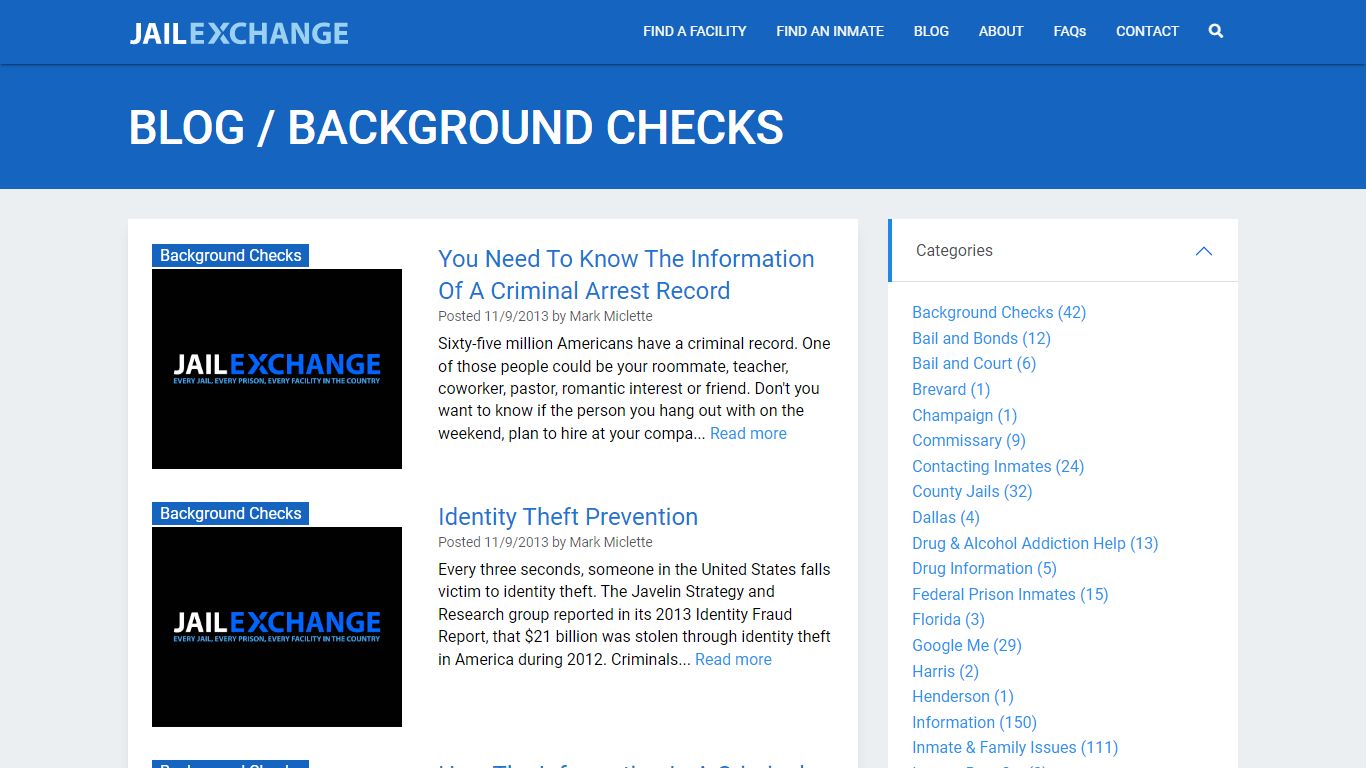View the Dallas (4) category

point(946,517)
